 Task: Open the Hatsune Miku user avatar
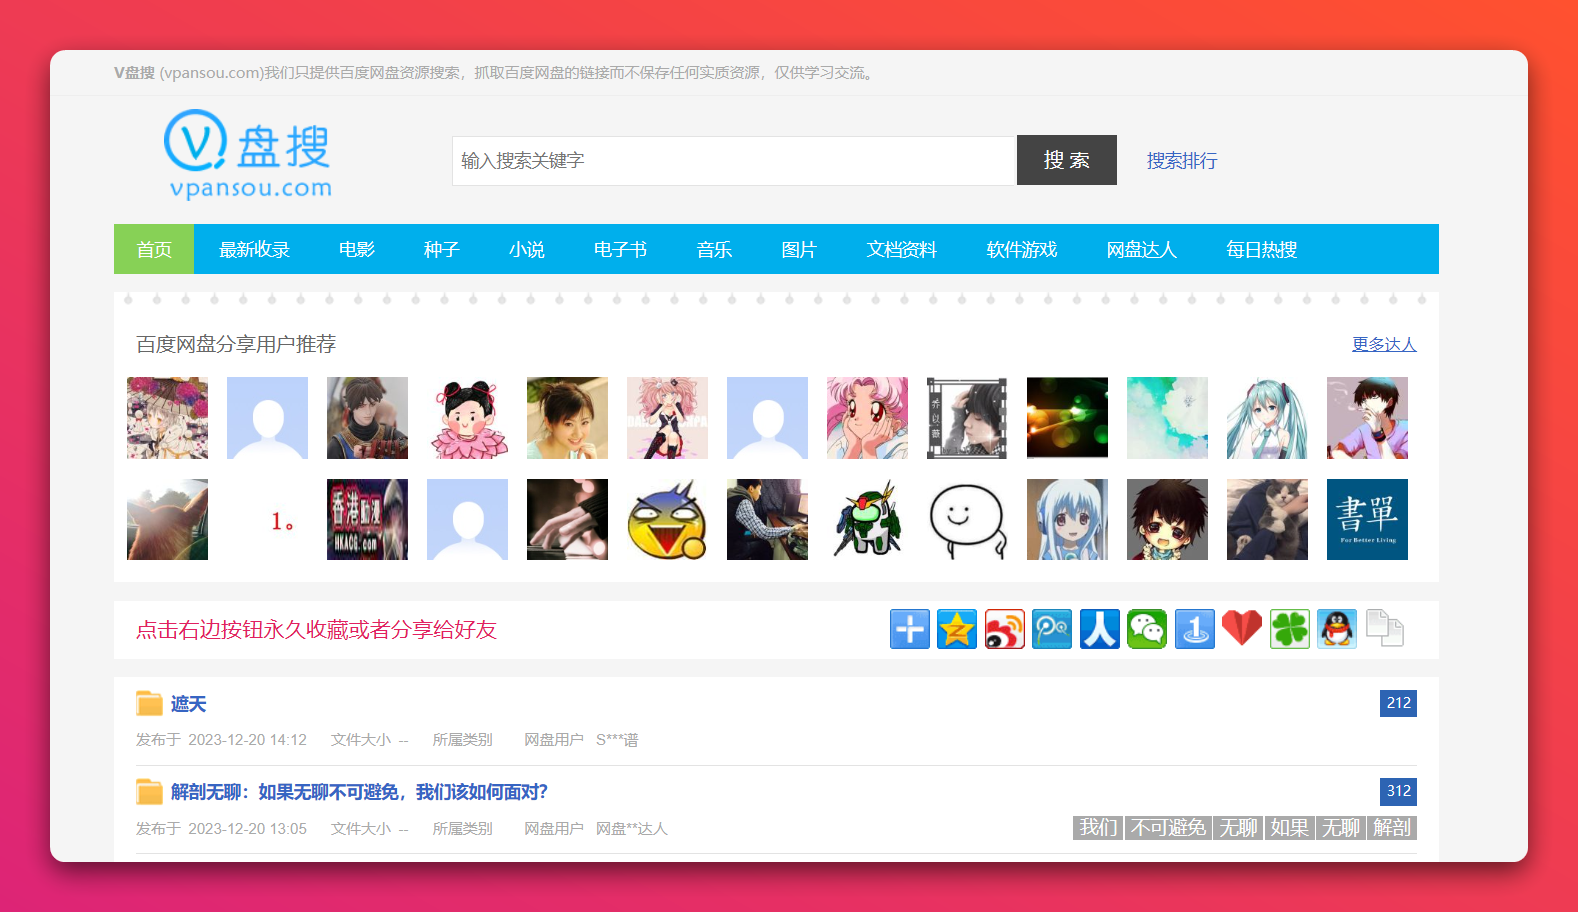(x=1267, y=418)
